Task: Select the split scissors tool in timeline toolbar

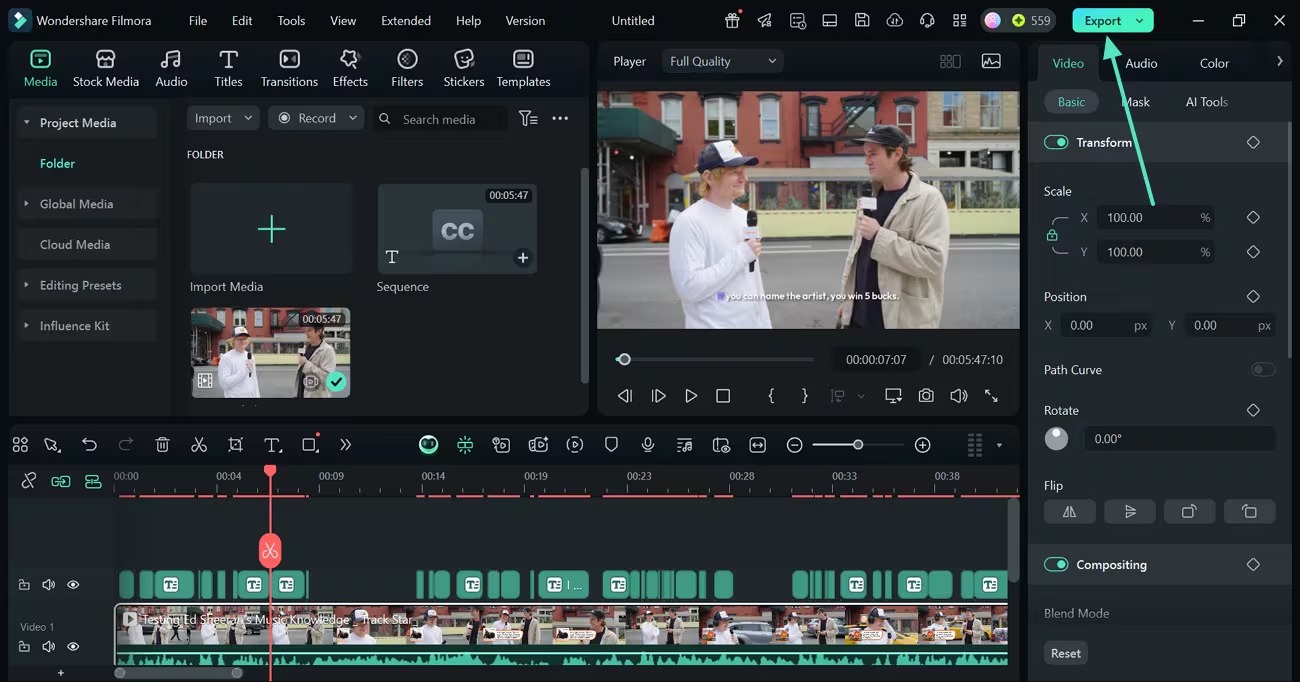Action: tap(199, 445)
